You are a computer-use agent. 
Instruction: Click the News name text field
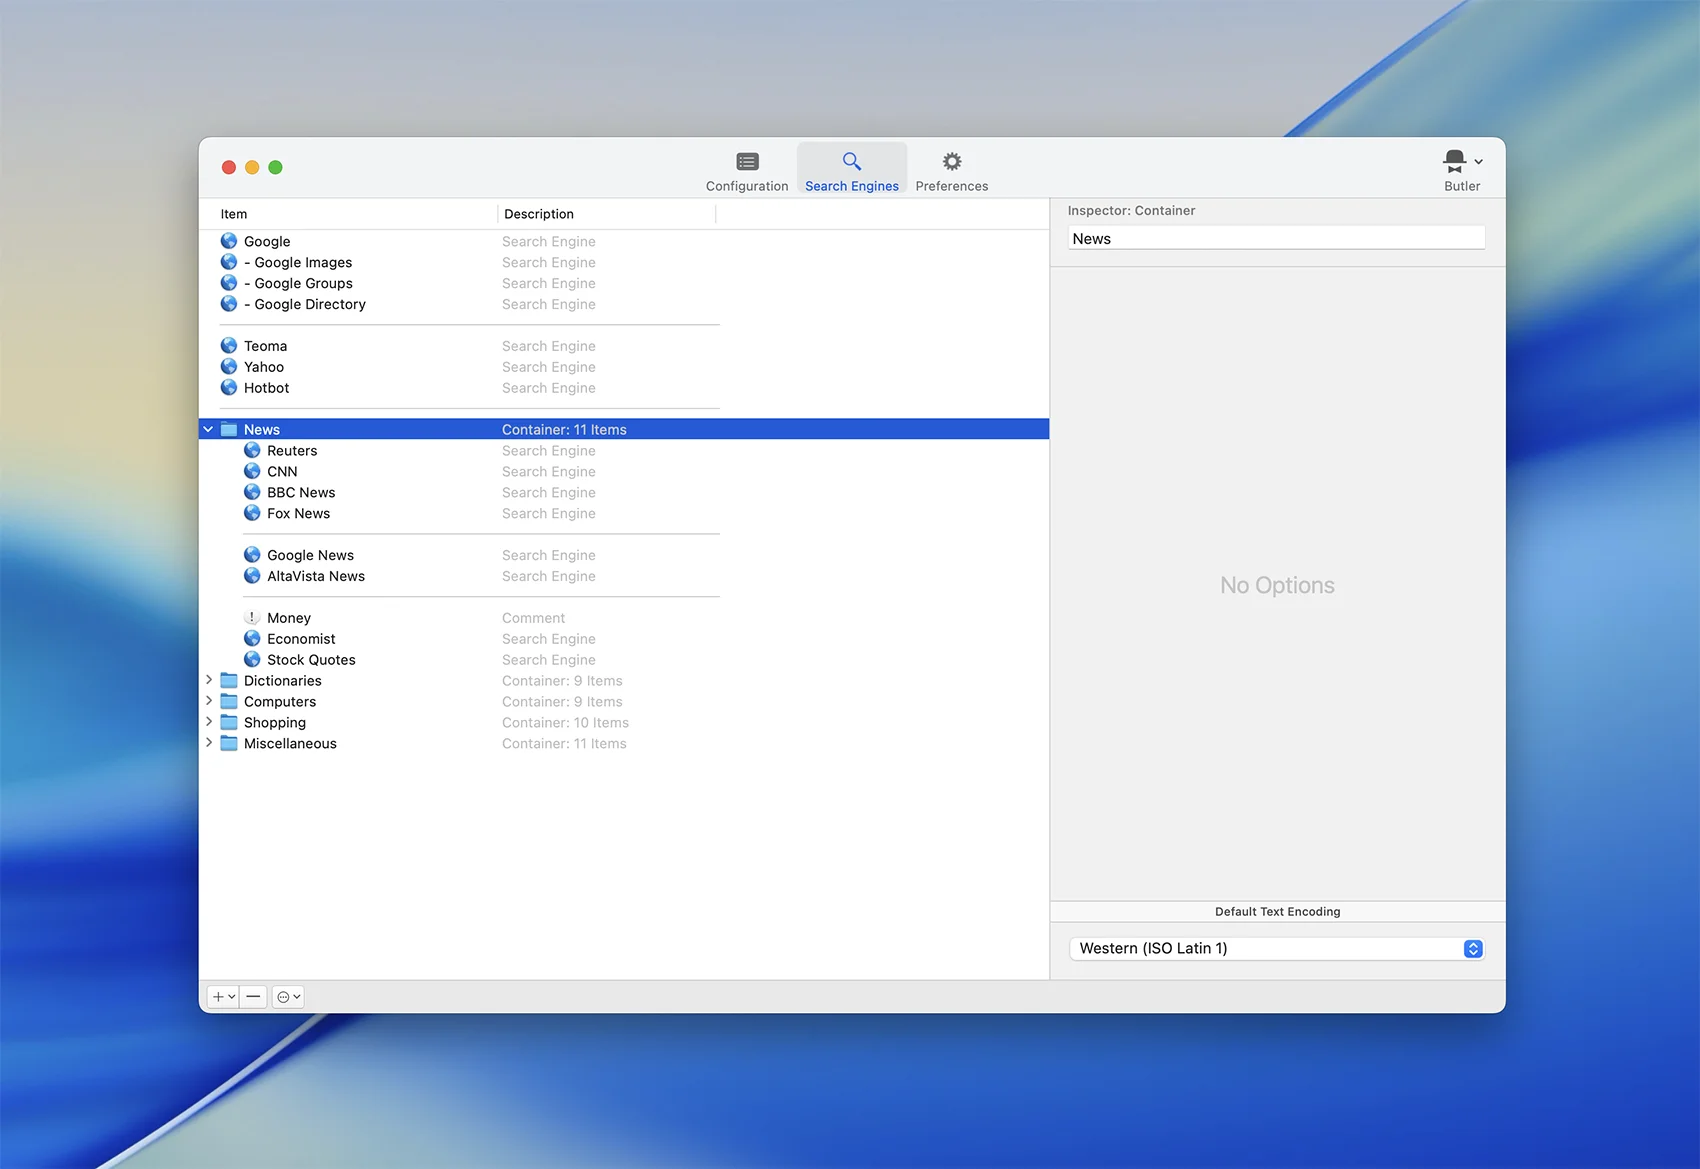click(1276, 239)
